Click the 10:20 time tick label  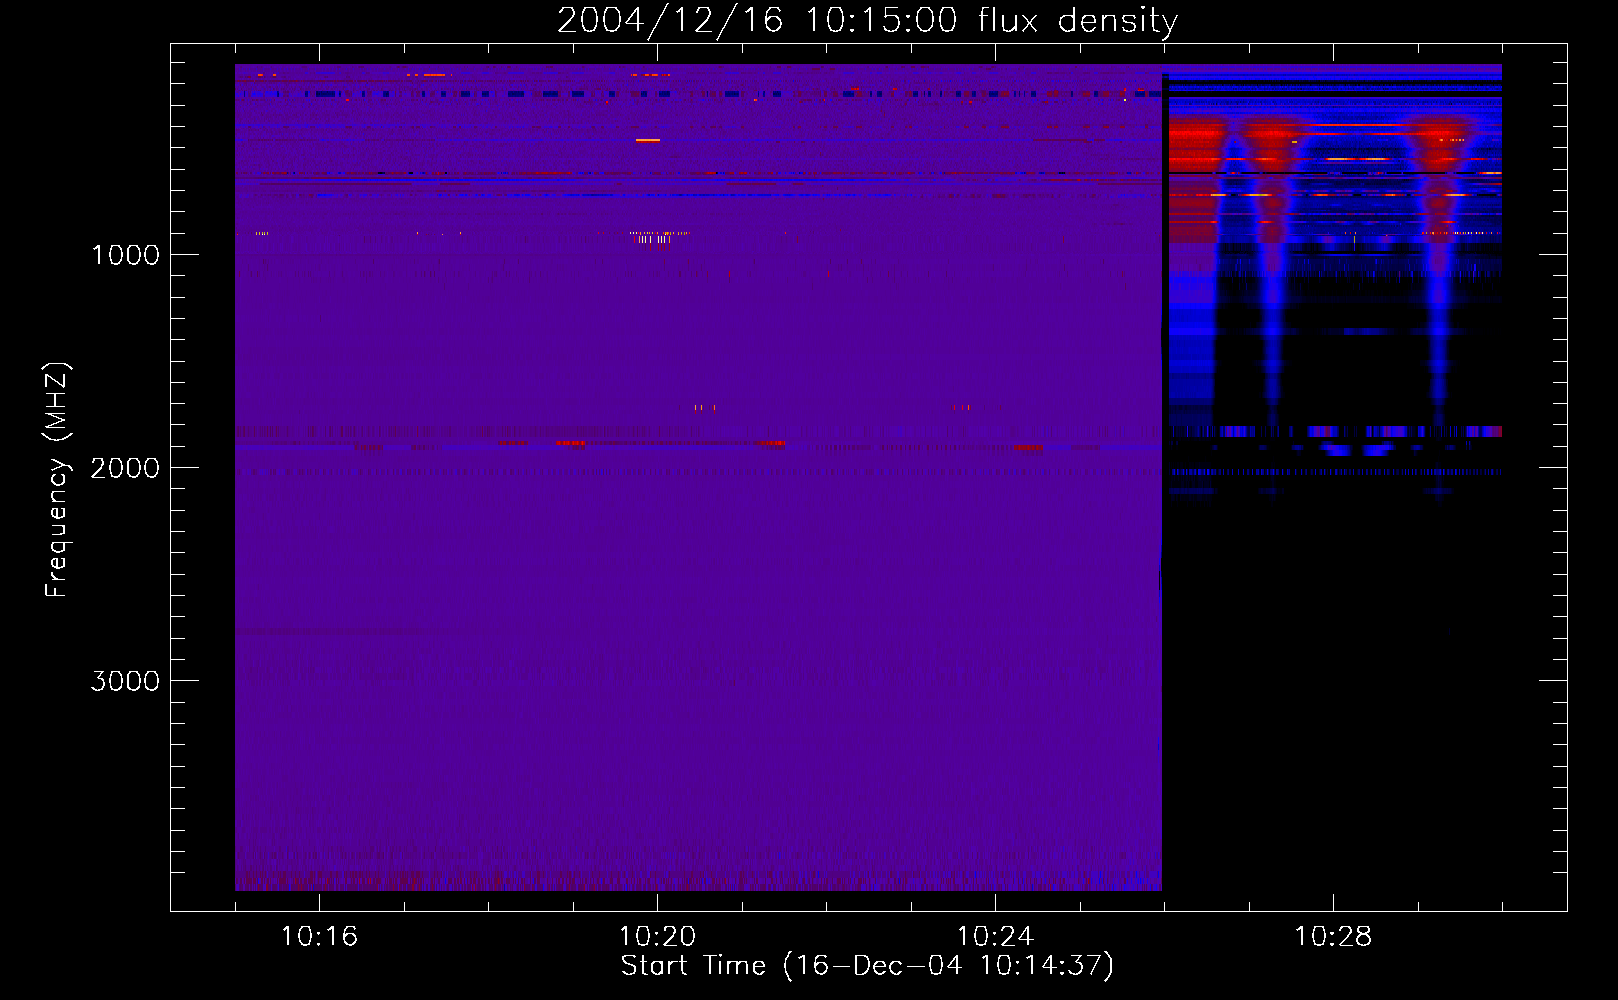pos(657,937)
